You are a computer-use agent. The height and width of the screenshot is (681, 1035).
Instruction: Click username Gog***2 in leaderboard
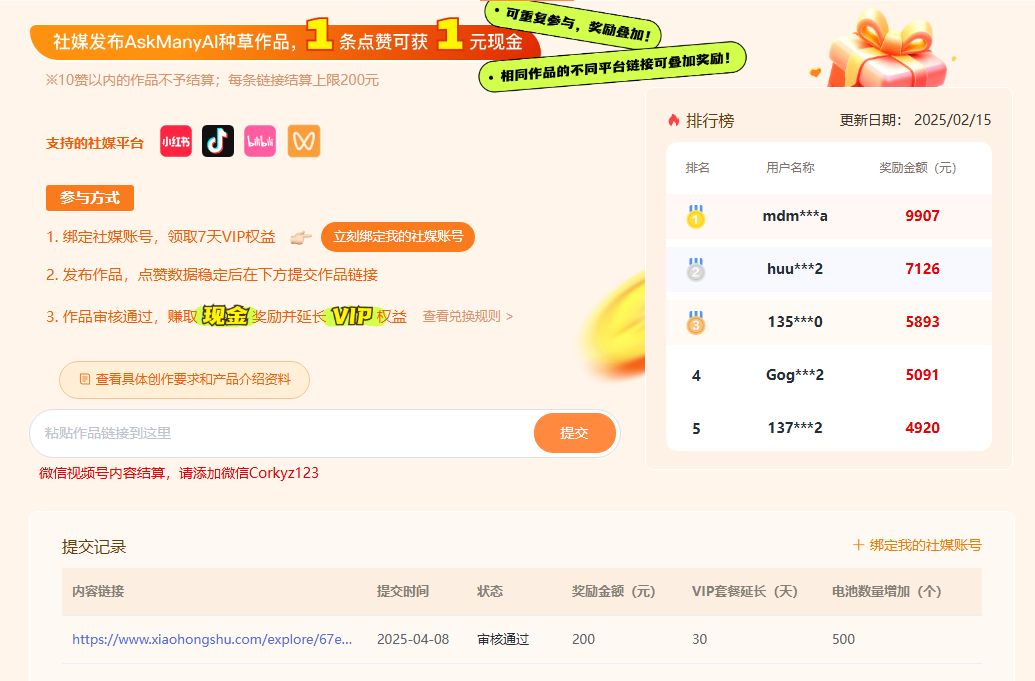click(x=795, y=375)
